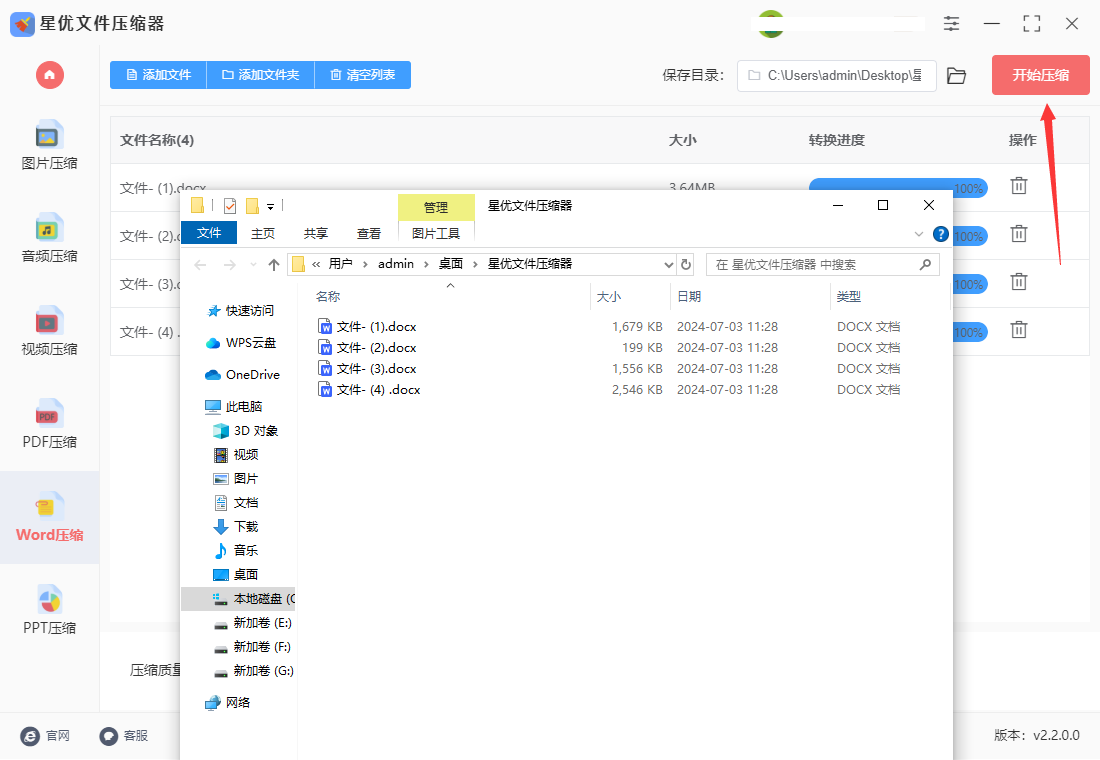Open 客服 link at bottom
This screenshot has height=760, width=1100.
click(x=123, y=735)
